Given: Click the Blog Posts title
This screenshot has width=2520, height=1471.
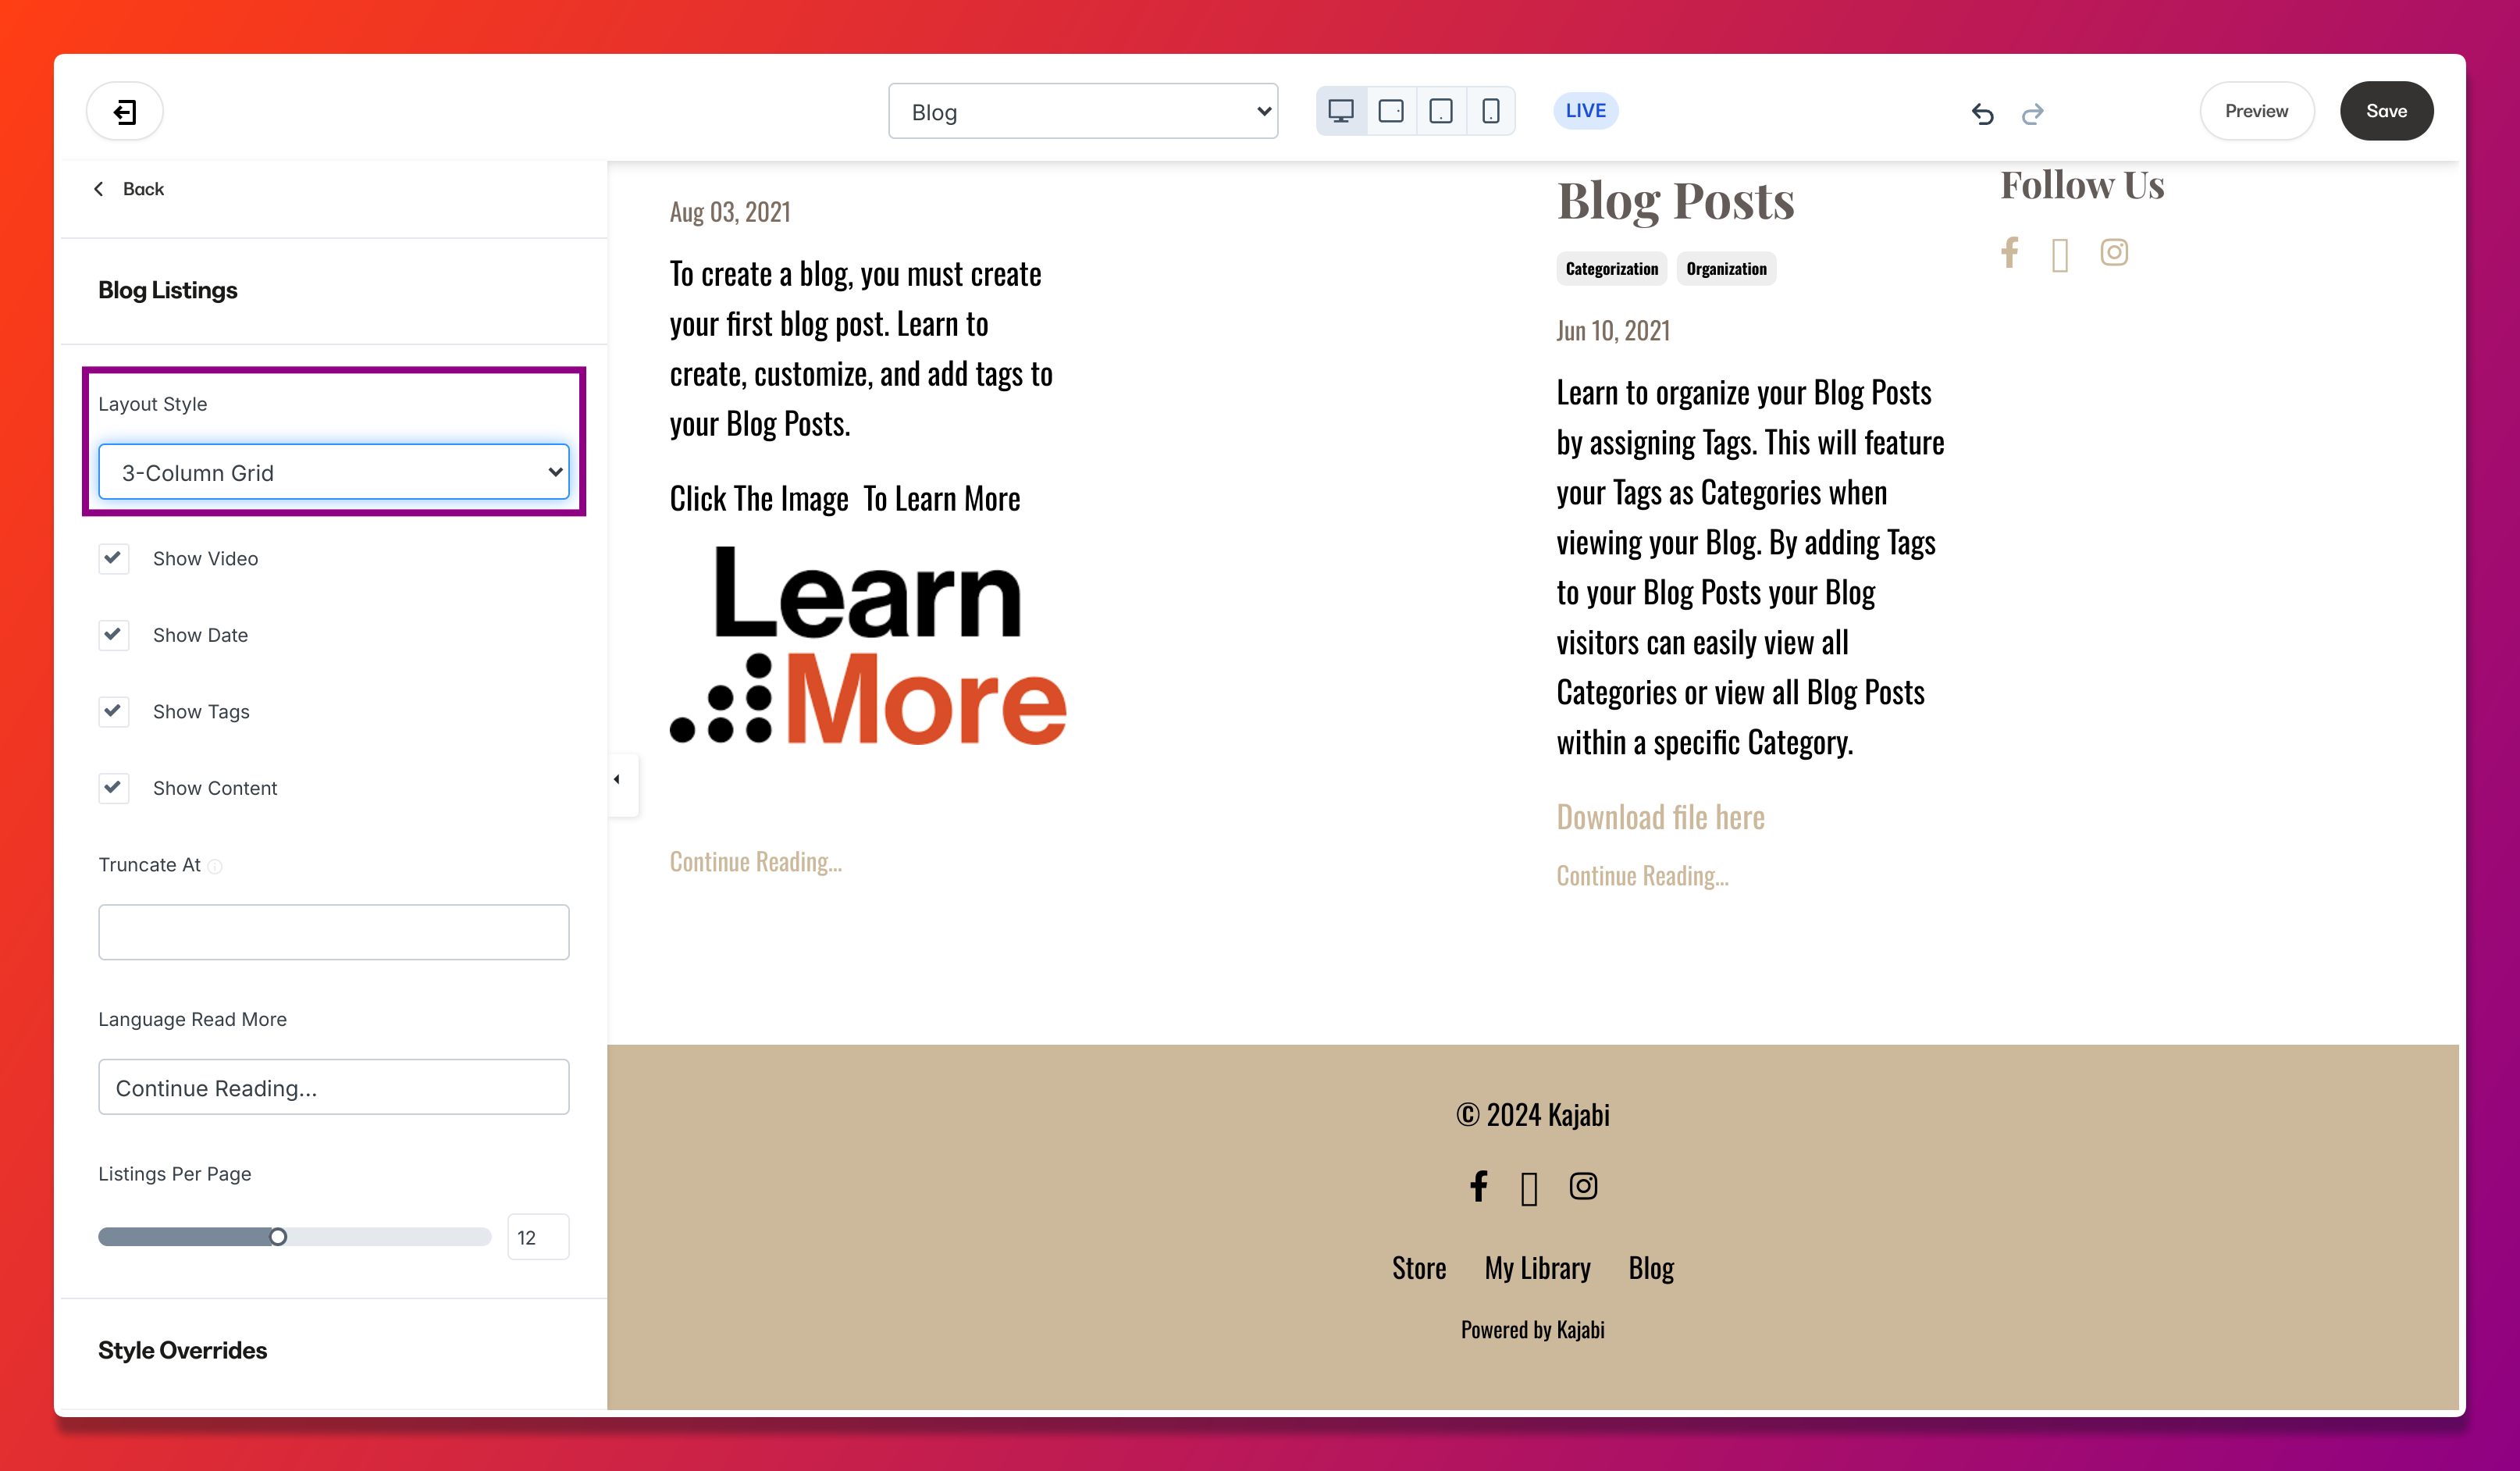Looking at the screenshot, I should pos(1675,202).
